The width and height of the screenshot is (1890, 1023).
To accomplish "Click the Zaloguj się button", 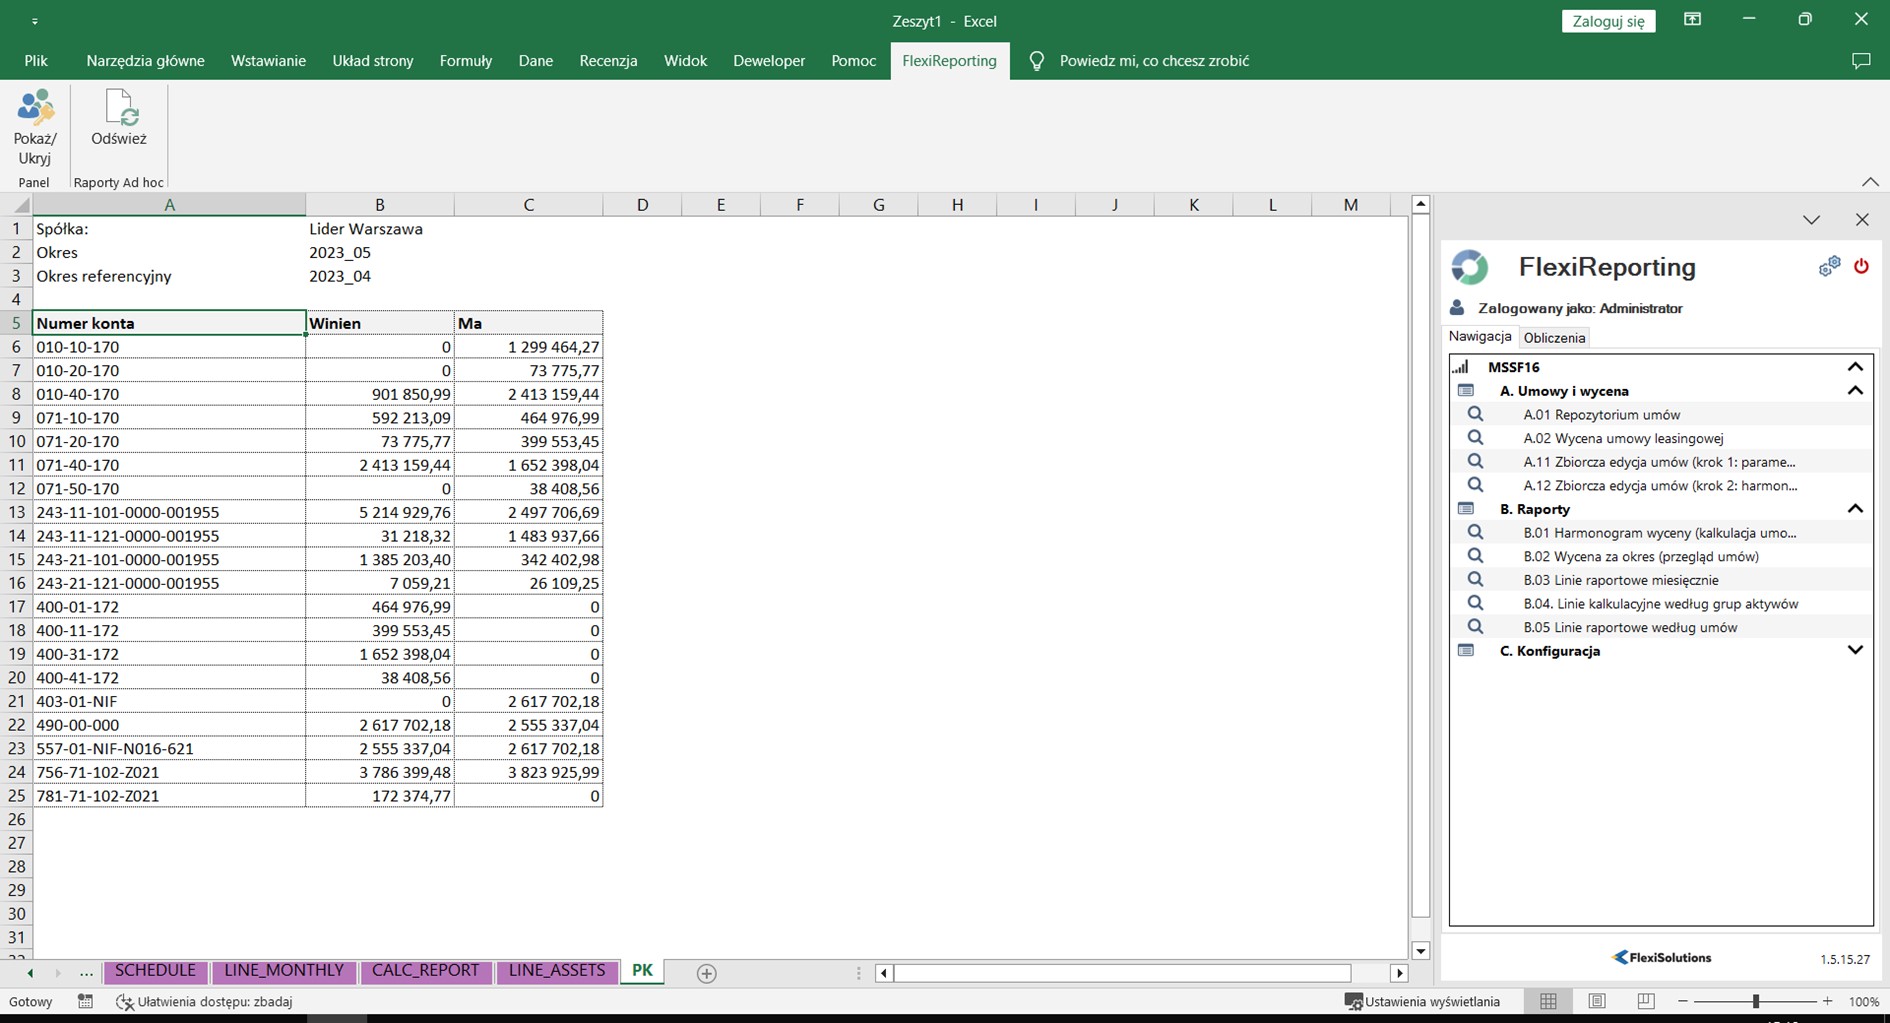I will click(x=1608, y=21).
